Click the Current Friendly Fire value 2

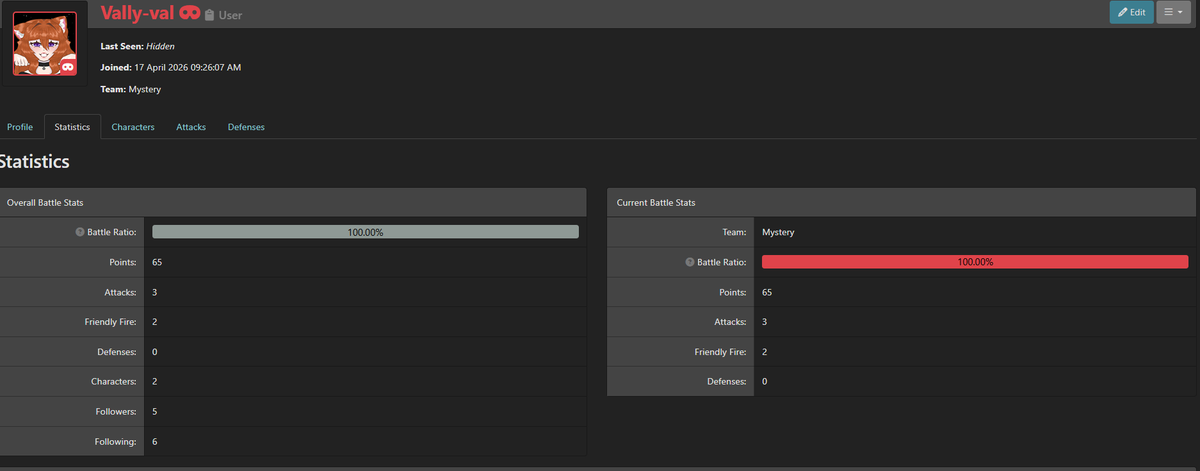coord(764,352)
